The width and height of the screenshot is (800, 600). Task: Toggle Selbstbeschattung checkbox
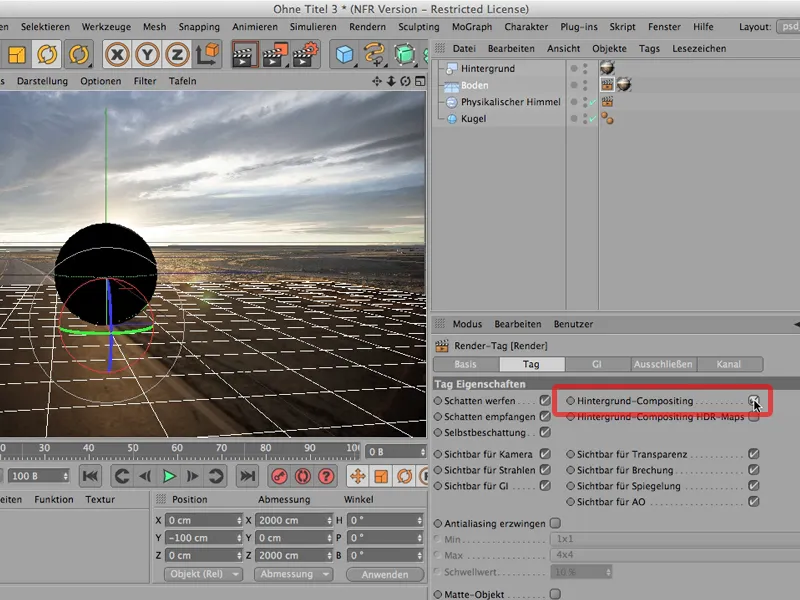(545, 432)
